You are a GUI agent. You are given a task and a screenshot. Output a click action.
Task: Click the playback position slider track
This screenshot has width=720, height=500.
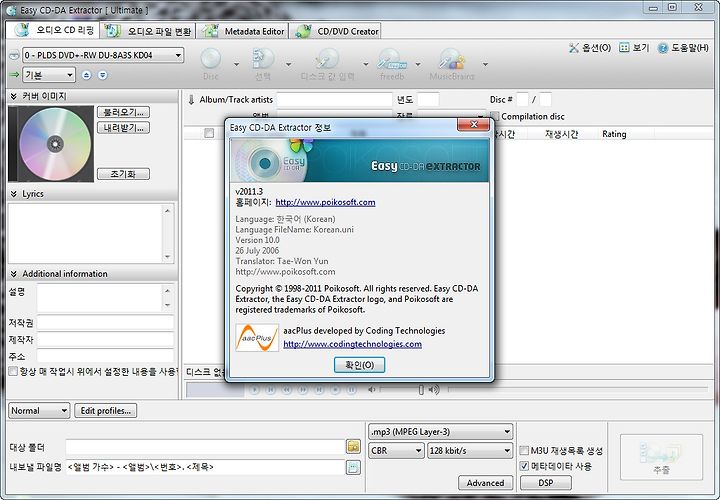pos(577,389)
